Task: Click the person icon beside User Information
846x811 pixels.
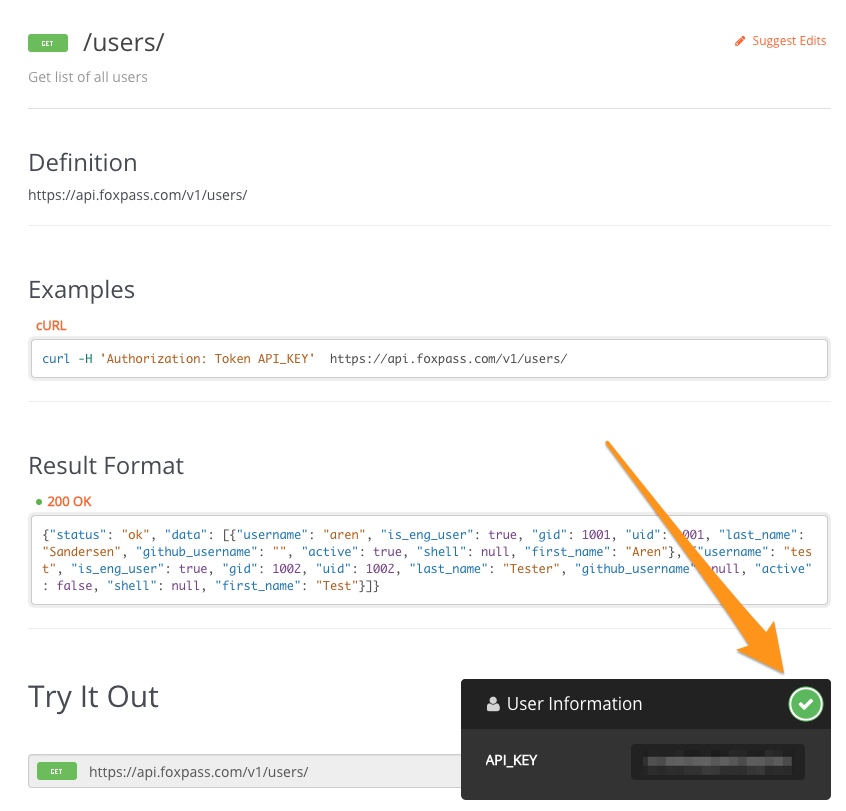Action: (493, 704)
